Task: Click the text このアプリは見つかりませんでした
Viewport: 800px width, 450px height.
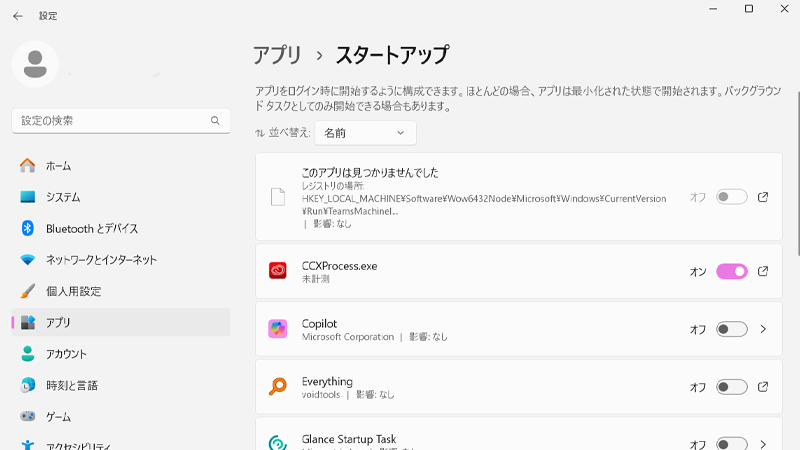Action: pyautogui.click(x=370, y=172)
